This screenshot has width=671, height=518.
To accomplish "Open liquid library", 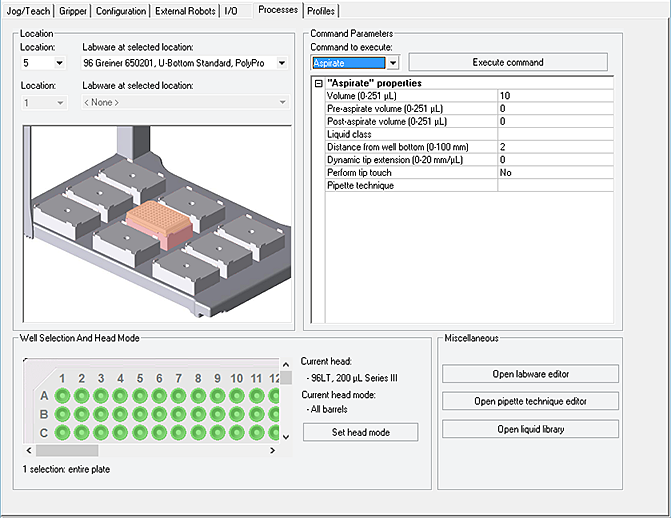I will coord(530,429).
